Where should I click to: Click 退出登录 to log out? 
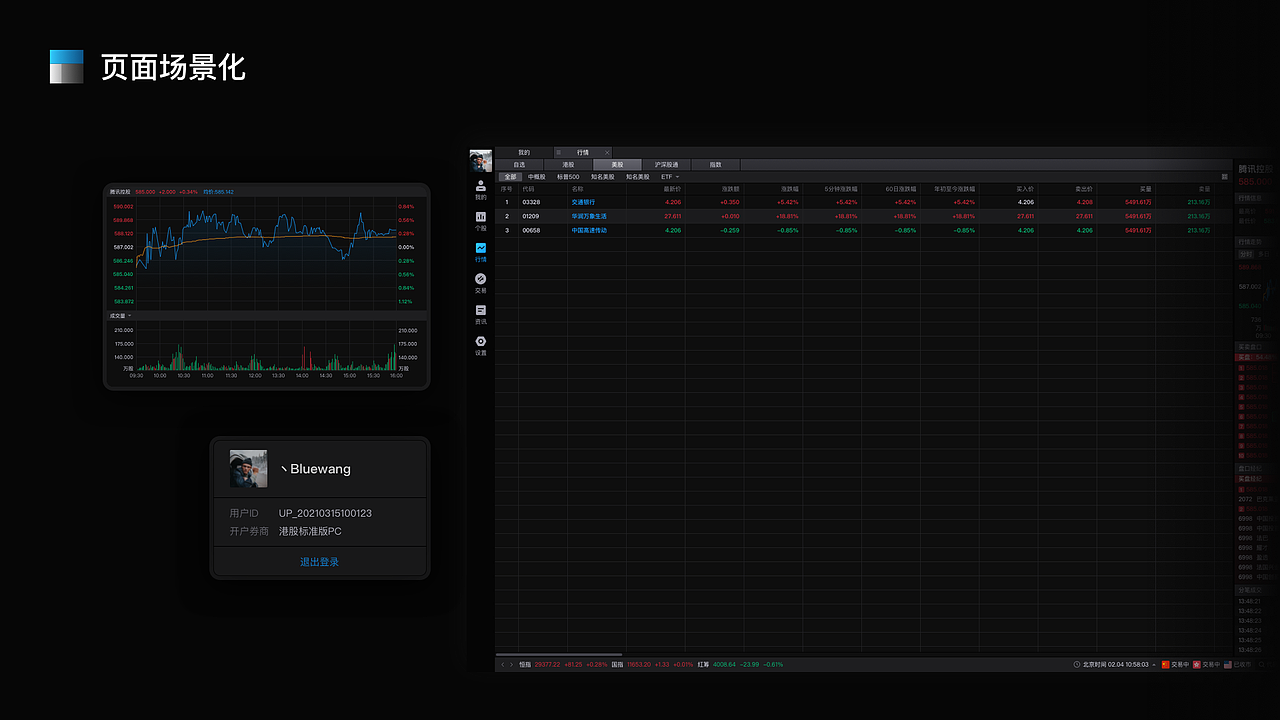click(x=320, y=562)
